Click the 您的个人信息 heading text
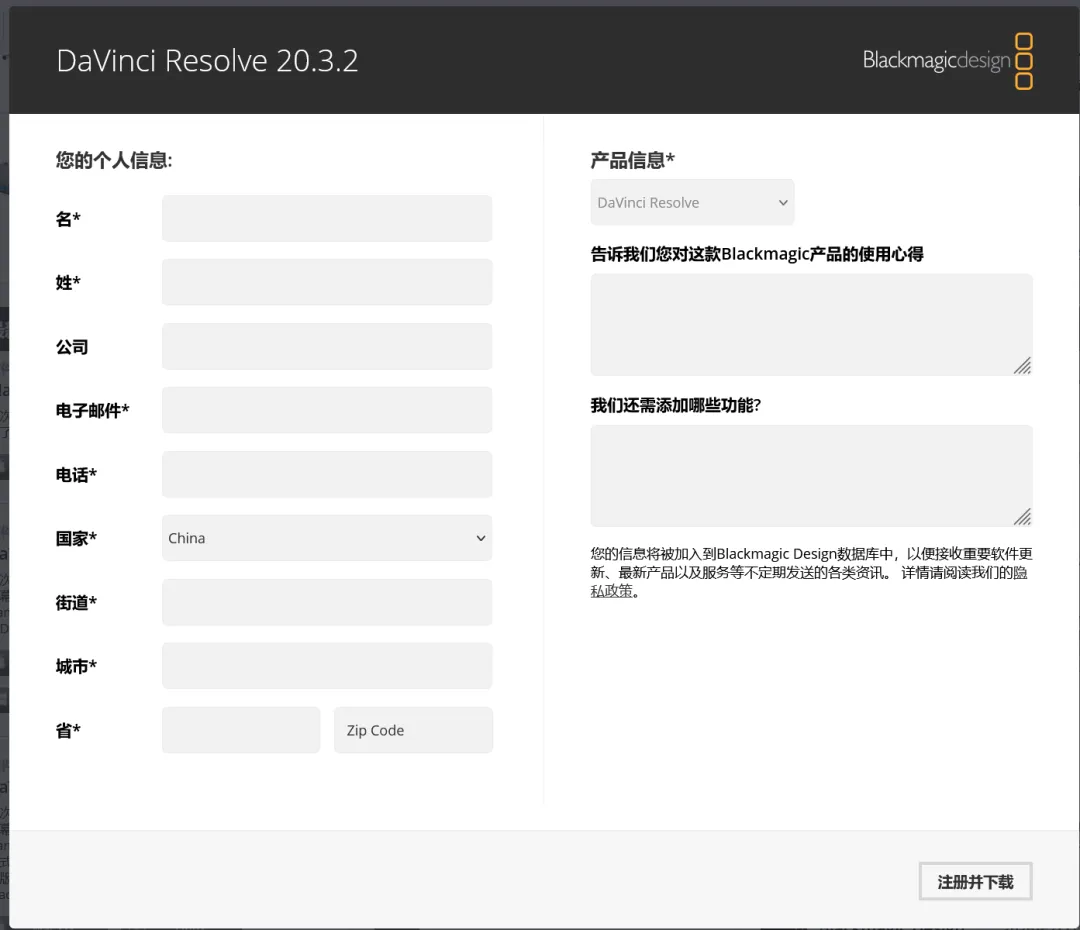Screen dimensions: 1080x930 (114, 161)
